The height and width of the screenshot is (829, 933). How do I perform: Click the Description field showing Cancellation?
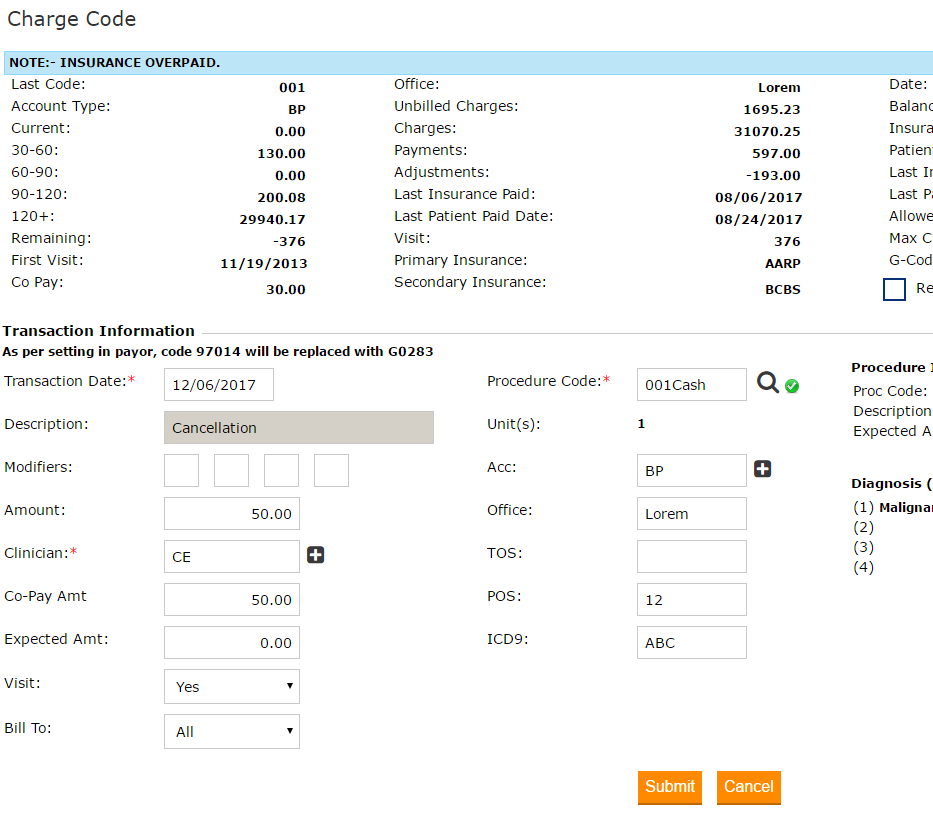click(x=298, y=428)
